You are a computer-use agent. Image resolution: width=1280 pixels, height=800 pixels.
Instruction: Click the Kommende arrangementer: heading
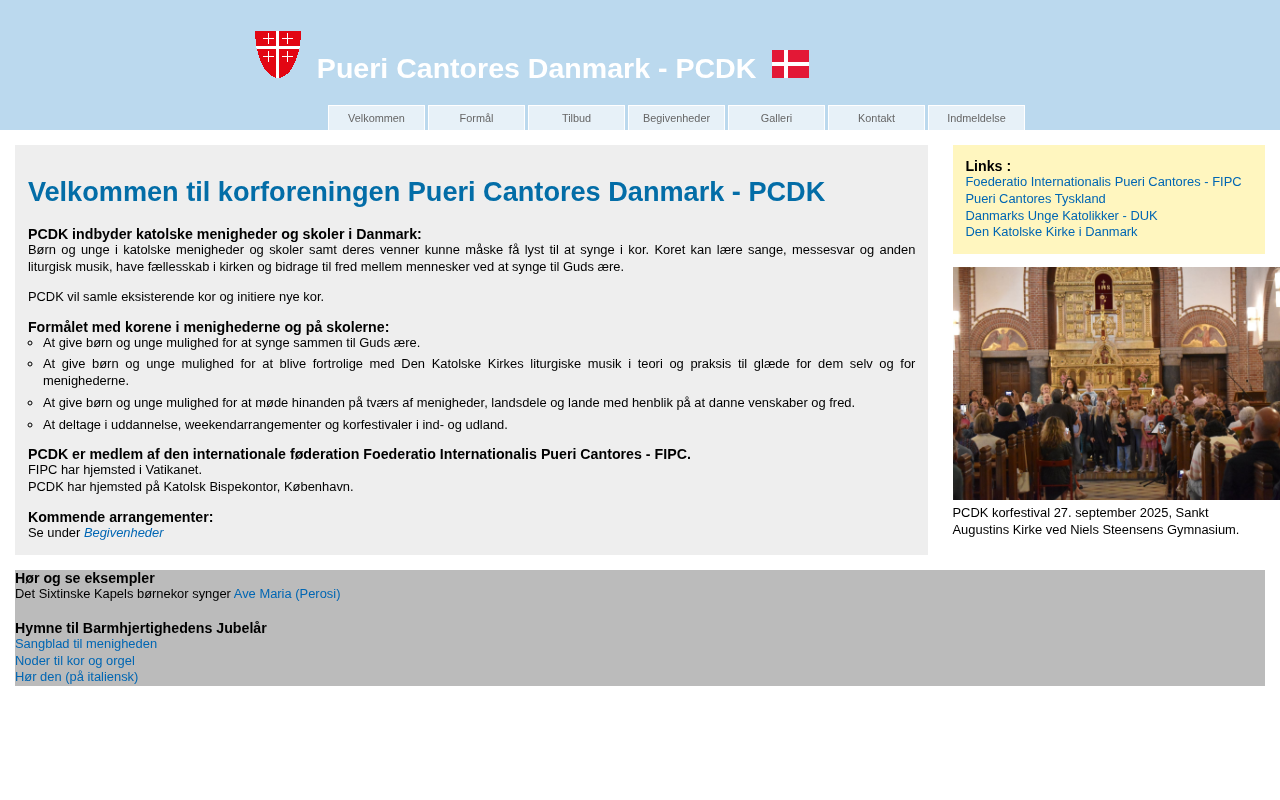coord(121,517)
